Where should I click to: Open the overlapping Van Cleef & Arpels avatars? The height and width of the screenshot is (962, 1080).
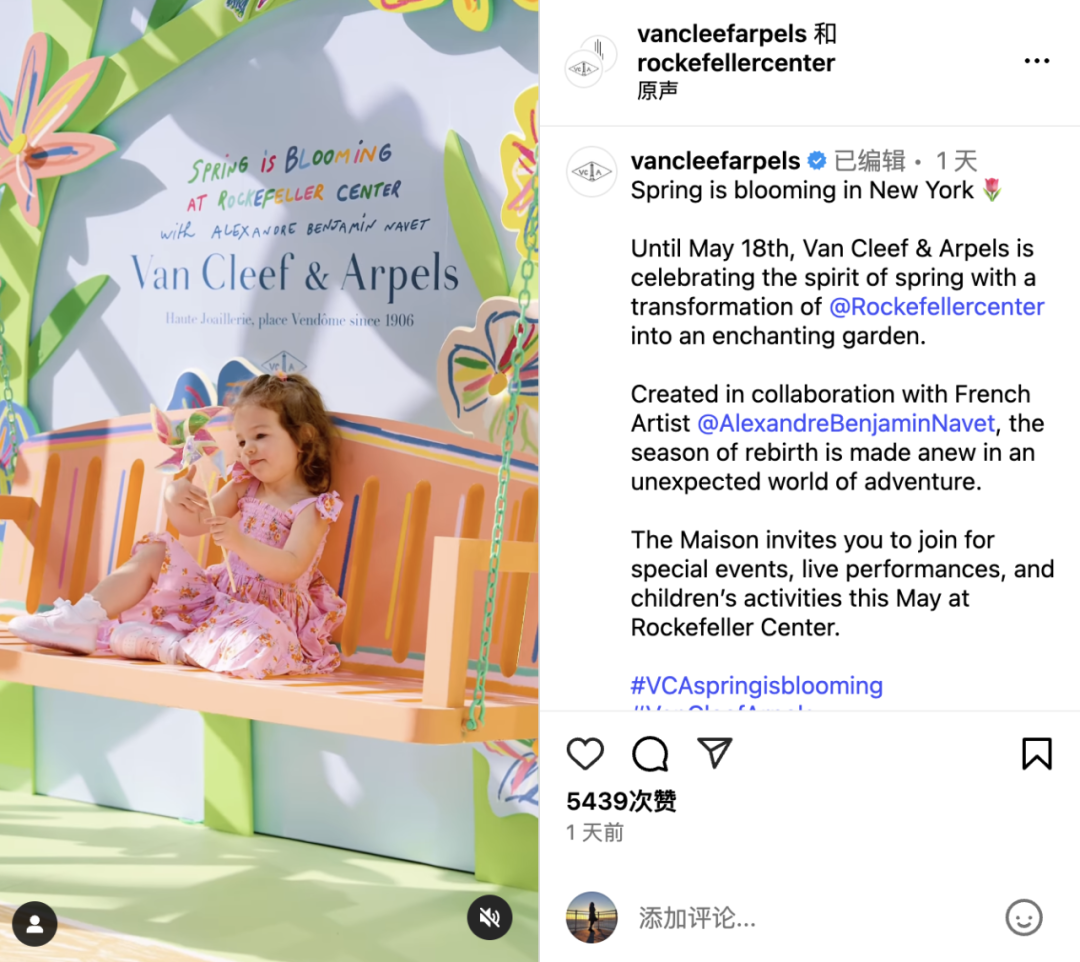click(591, 61)
